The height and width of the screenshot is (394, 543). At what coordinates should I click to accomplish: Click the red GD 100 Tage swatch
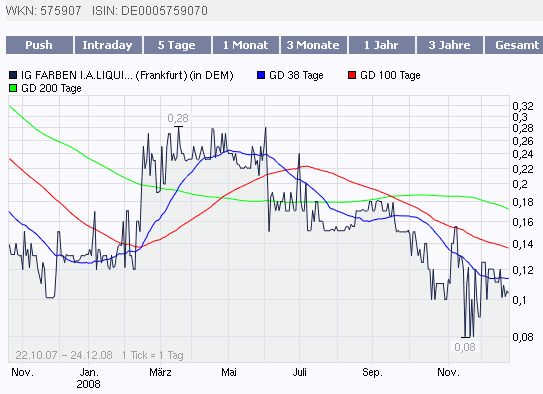click(x=352, y=75)
